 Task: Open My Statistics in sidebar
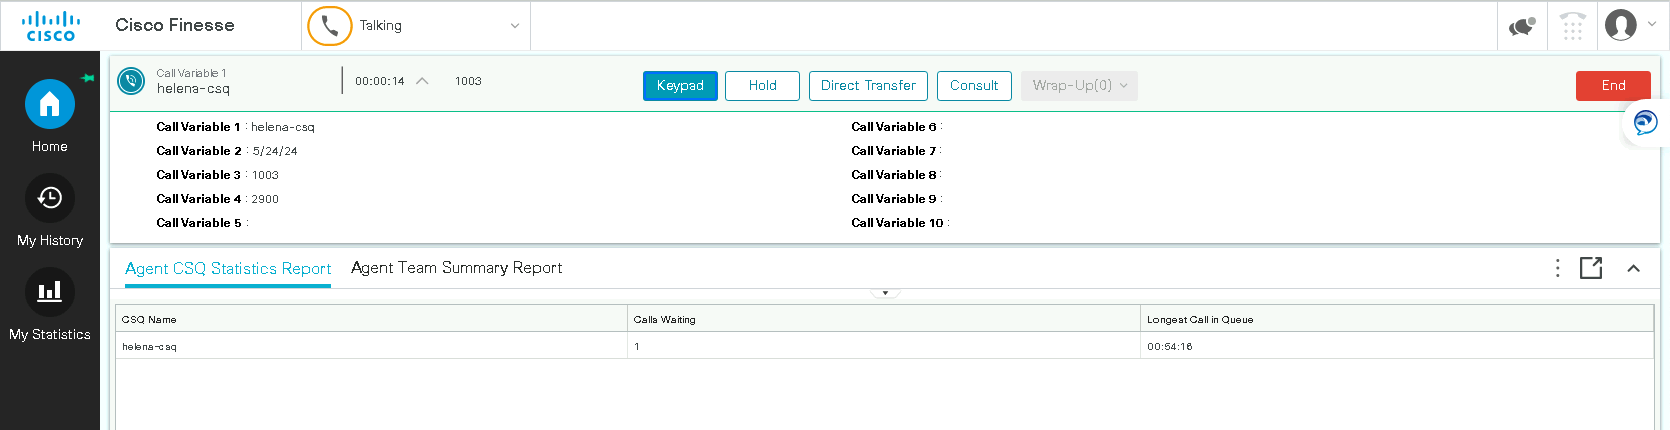pos(50,293)
